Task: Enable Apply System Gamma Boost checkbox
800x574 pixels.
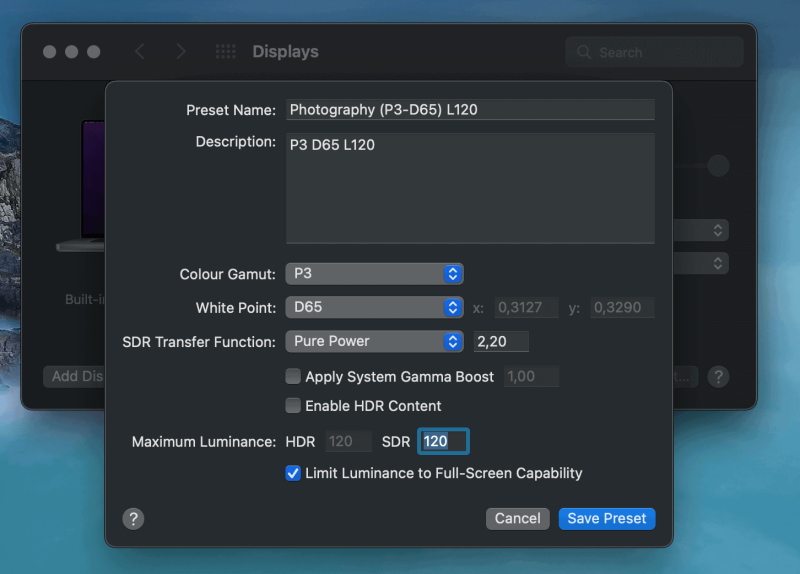Action: tap(293, 377)
